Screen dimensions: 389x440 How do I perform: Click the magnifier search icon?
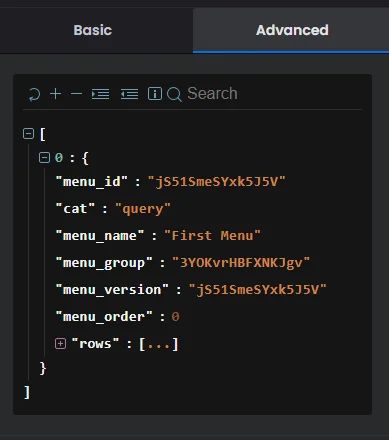click(174, 94)
